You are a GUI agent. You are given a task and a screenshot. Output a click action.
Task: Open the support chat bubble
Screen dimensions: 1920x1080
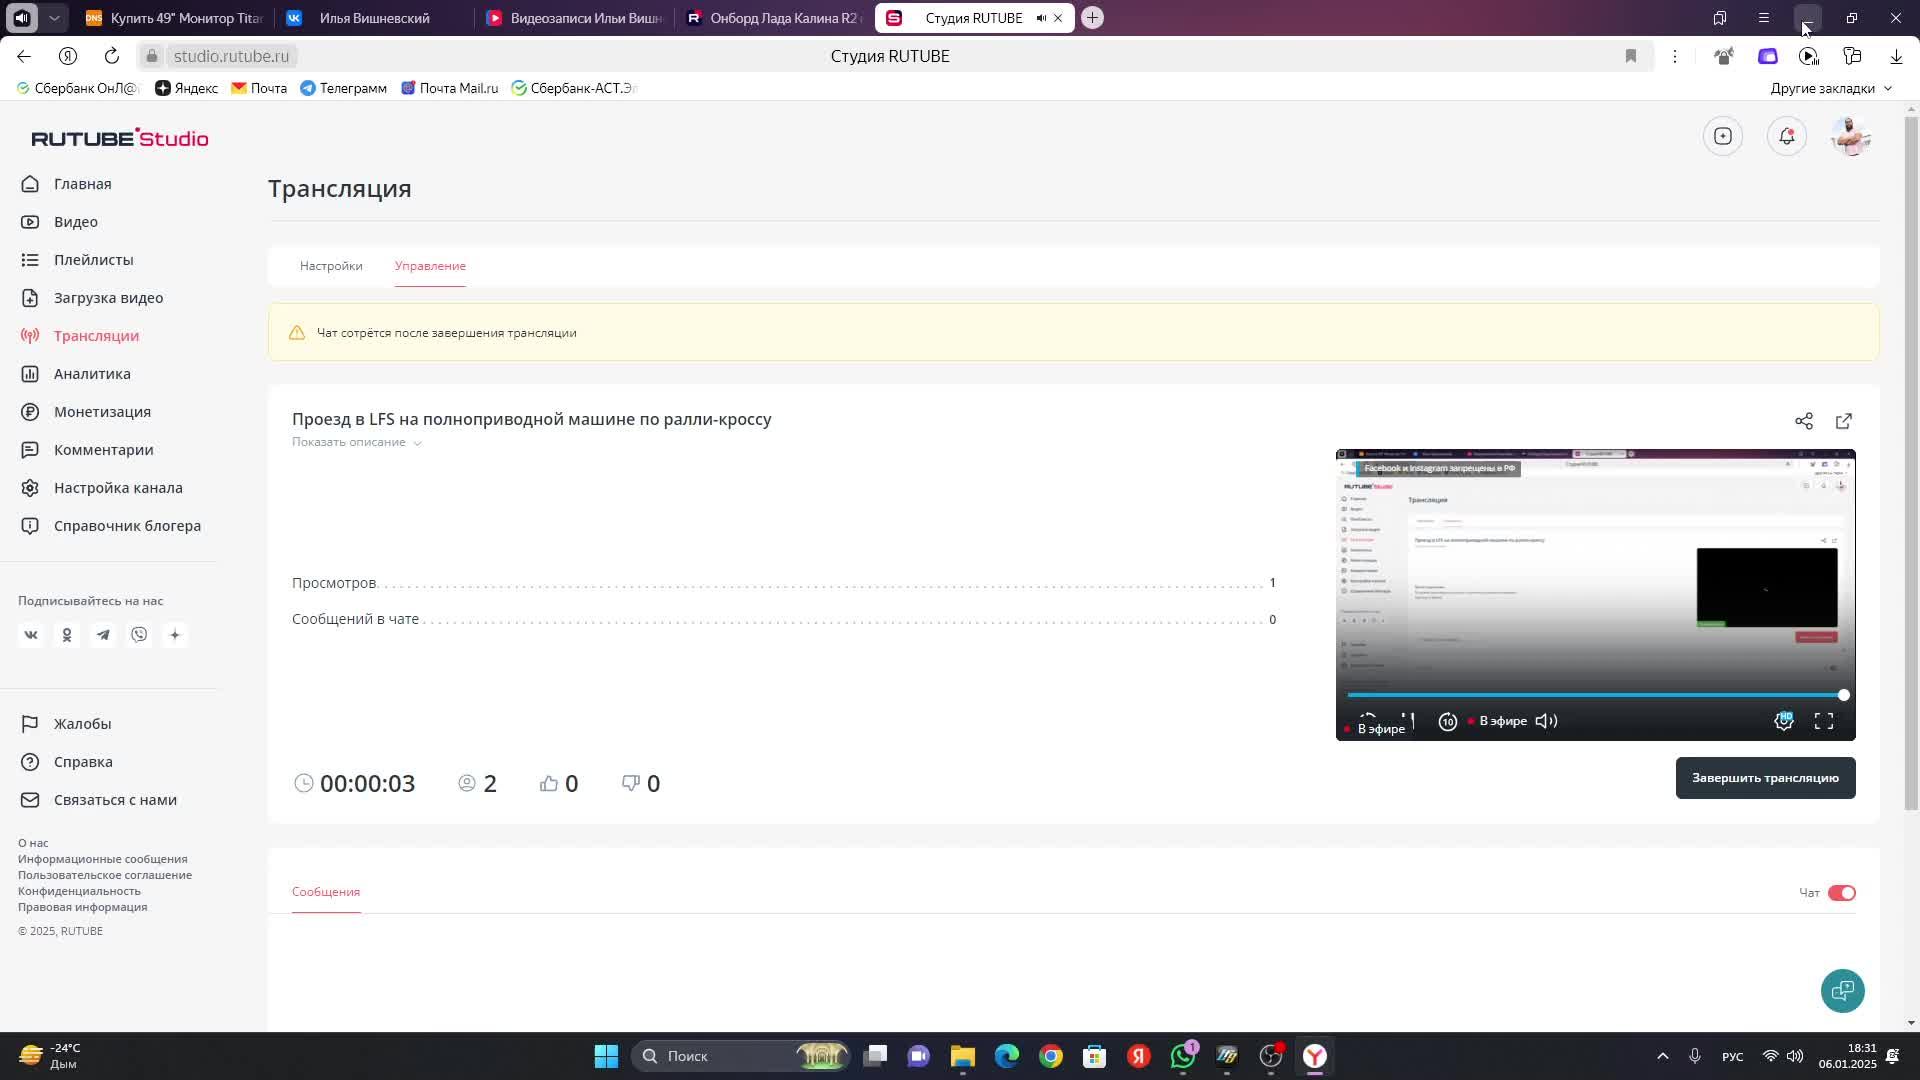click(x=1842, y=990)
